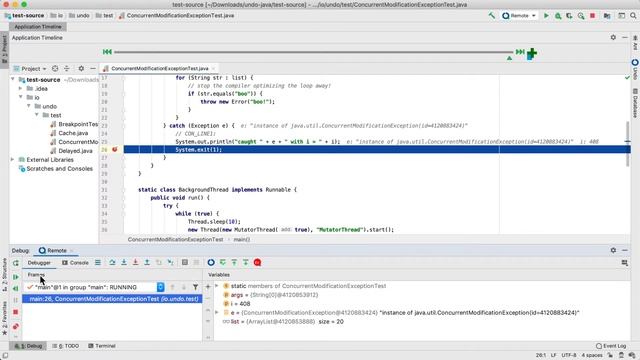Select list ArrayList variable row

click(x=283, y=322)
